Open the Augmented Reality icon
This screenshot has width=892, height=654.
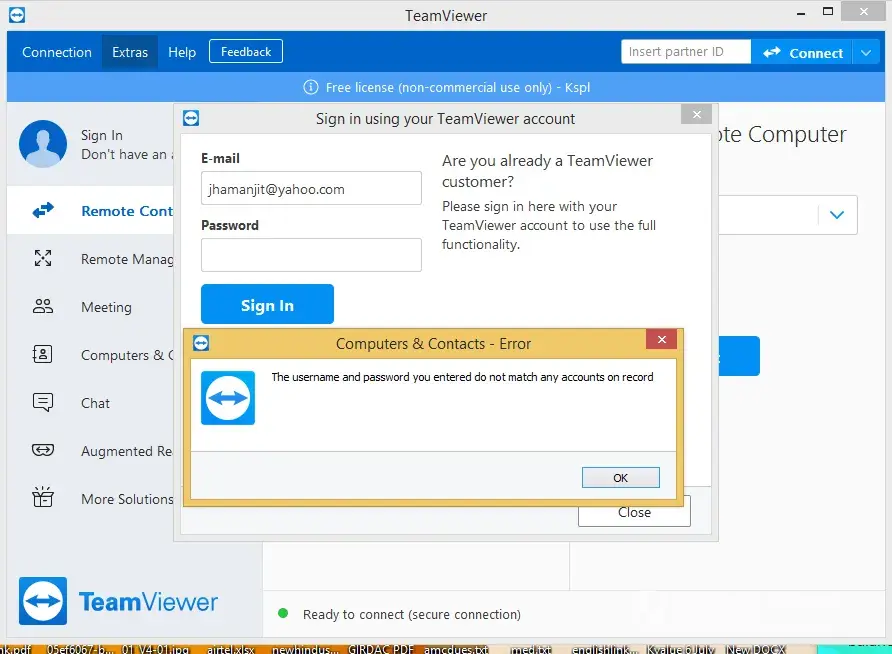click(43, 451)
